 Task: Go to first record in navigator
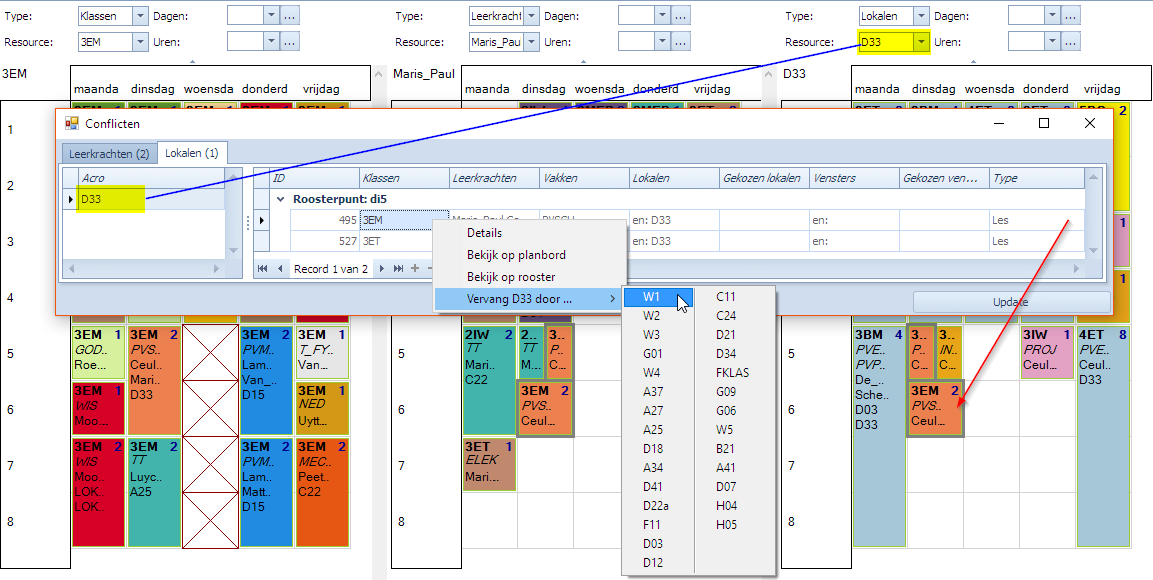pyautogui.click(x=263, y=269)
